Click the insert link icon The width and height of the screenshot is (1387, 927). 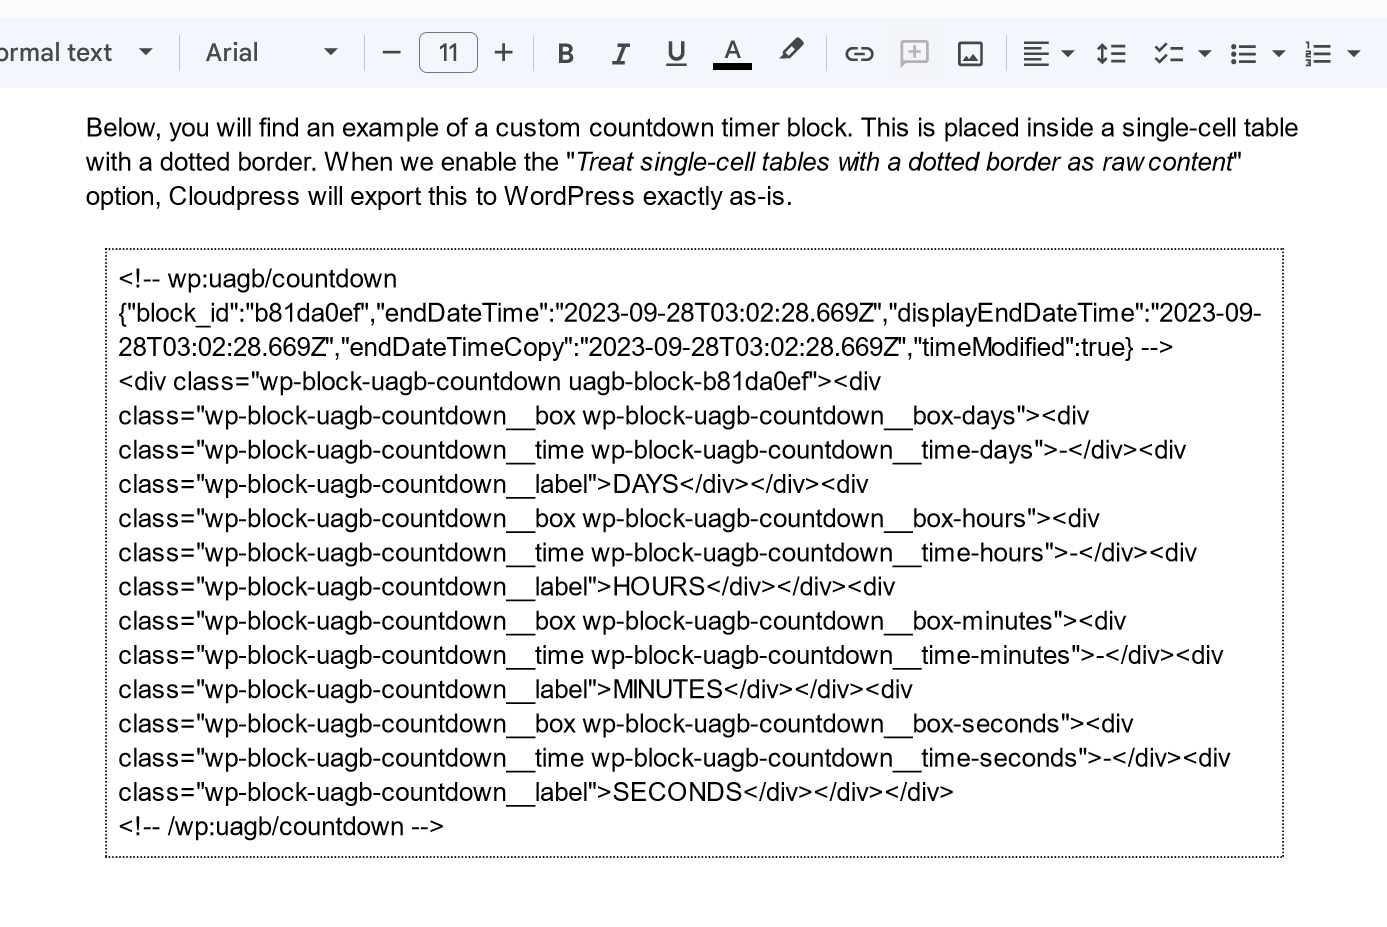coord(859,53)
